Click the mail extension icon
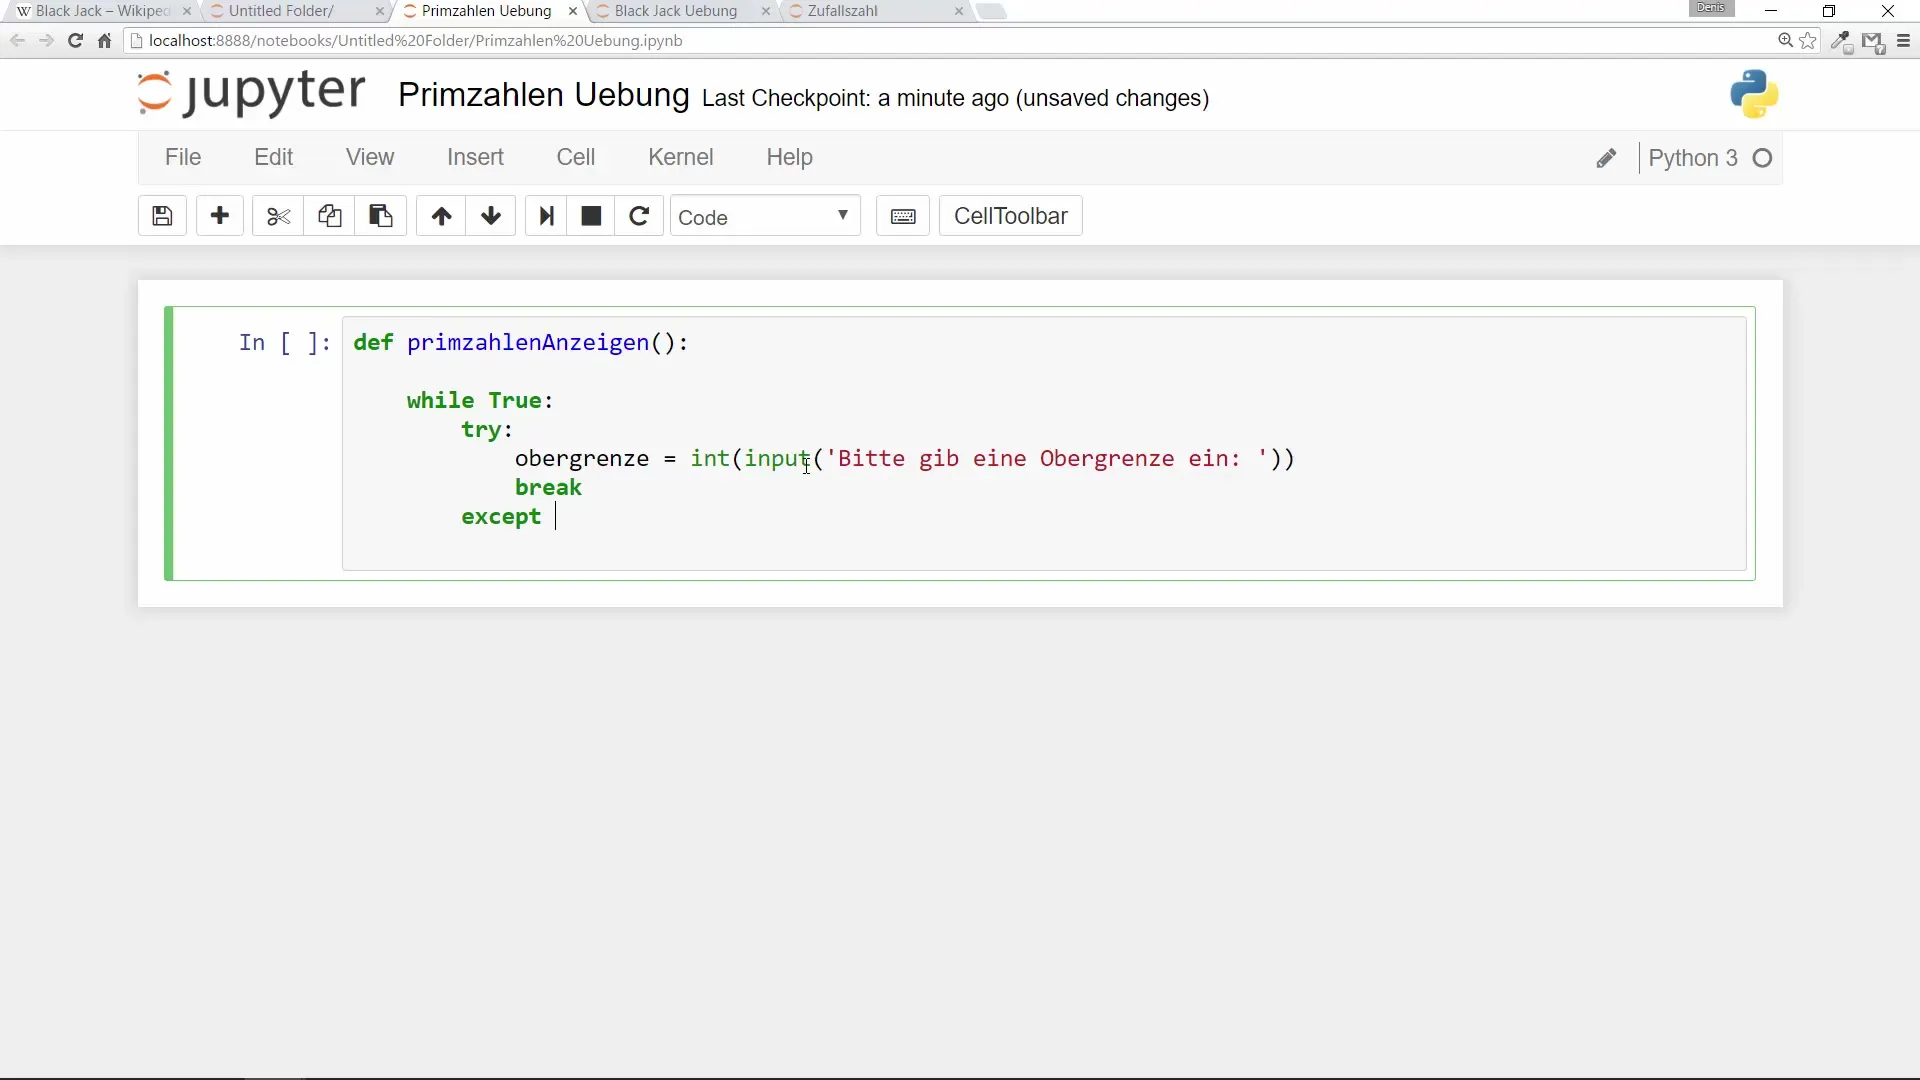1920x1080 pixels. coord(1873,42)
